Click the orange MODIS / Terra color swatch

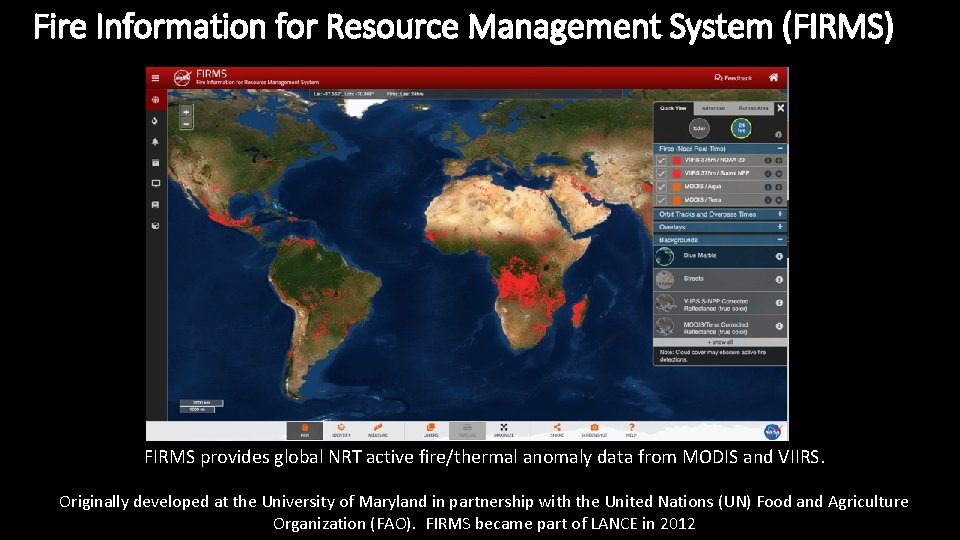point(677,200)
